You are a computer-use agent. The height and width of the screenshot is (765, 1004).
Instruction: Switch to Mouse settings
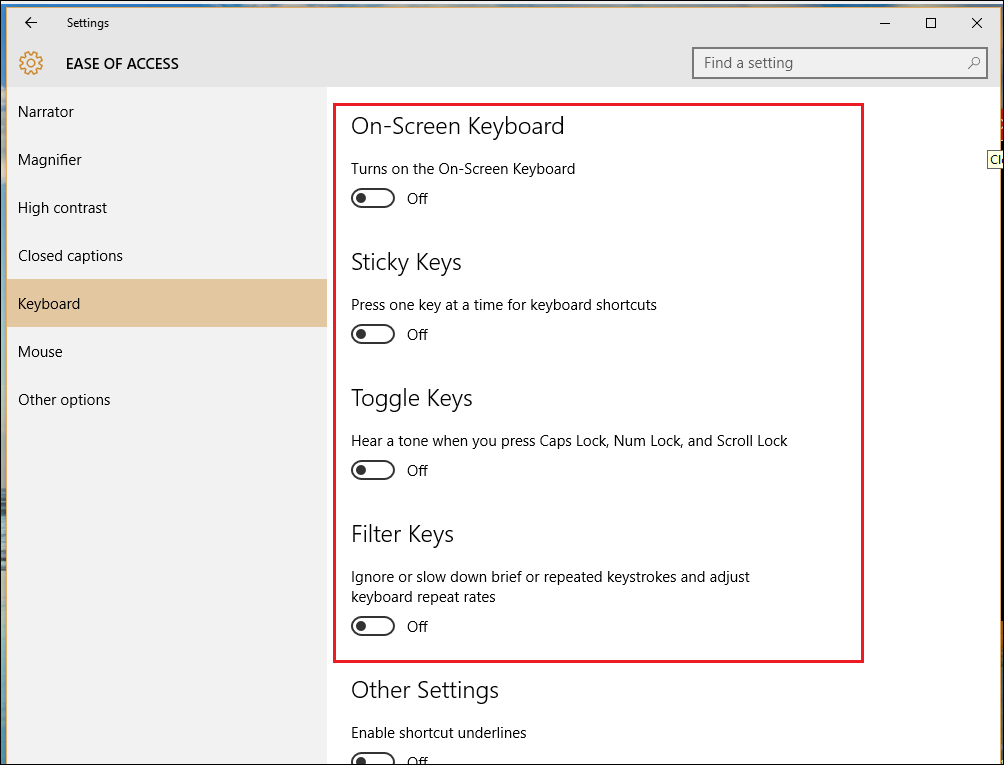pyautogui.click(x=40, y=352)
